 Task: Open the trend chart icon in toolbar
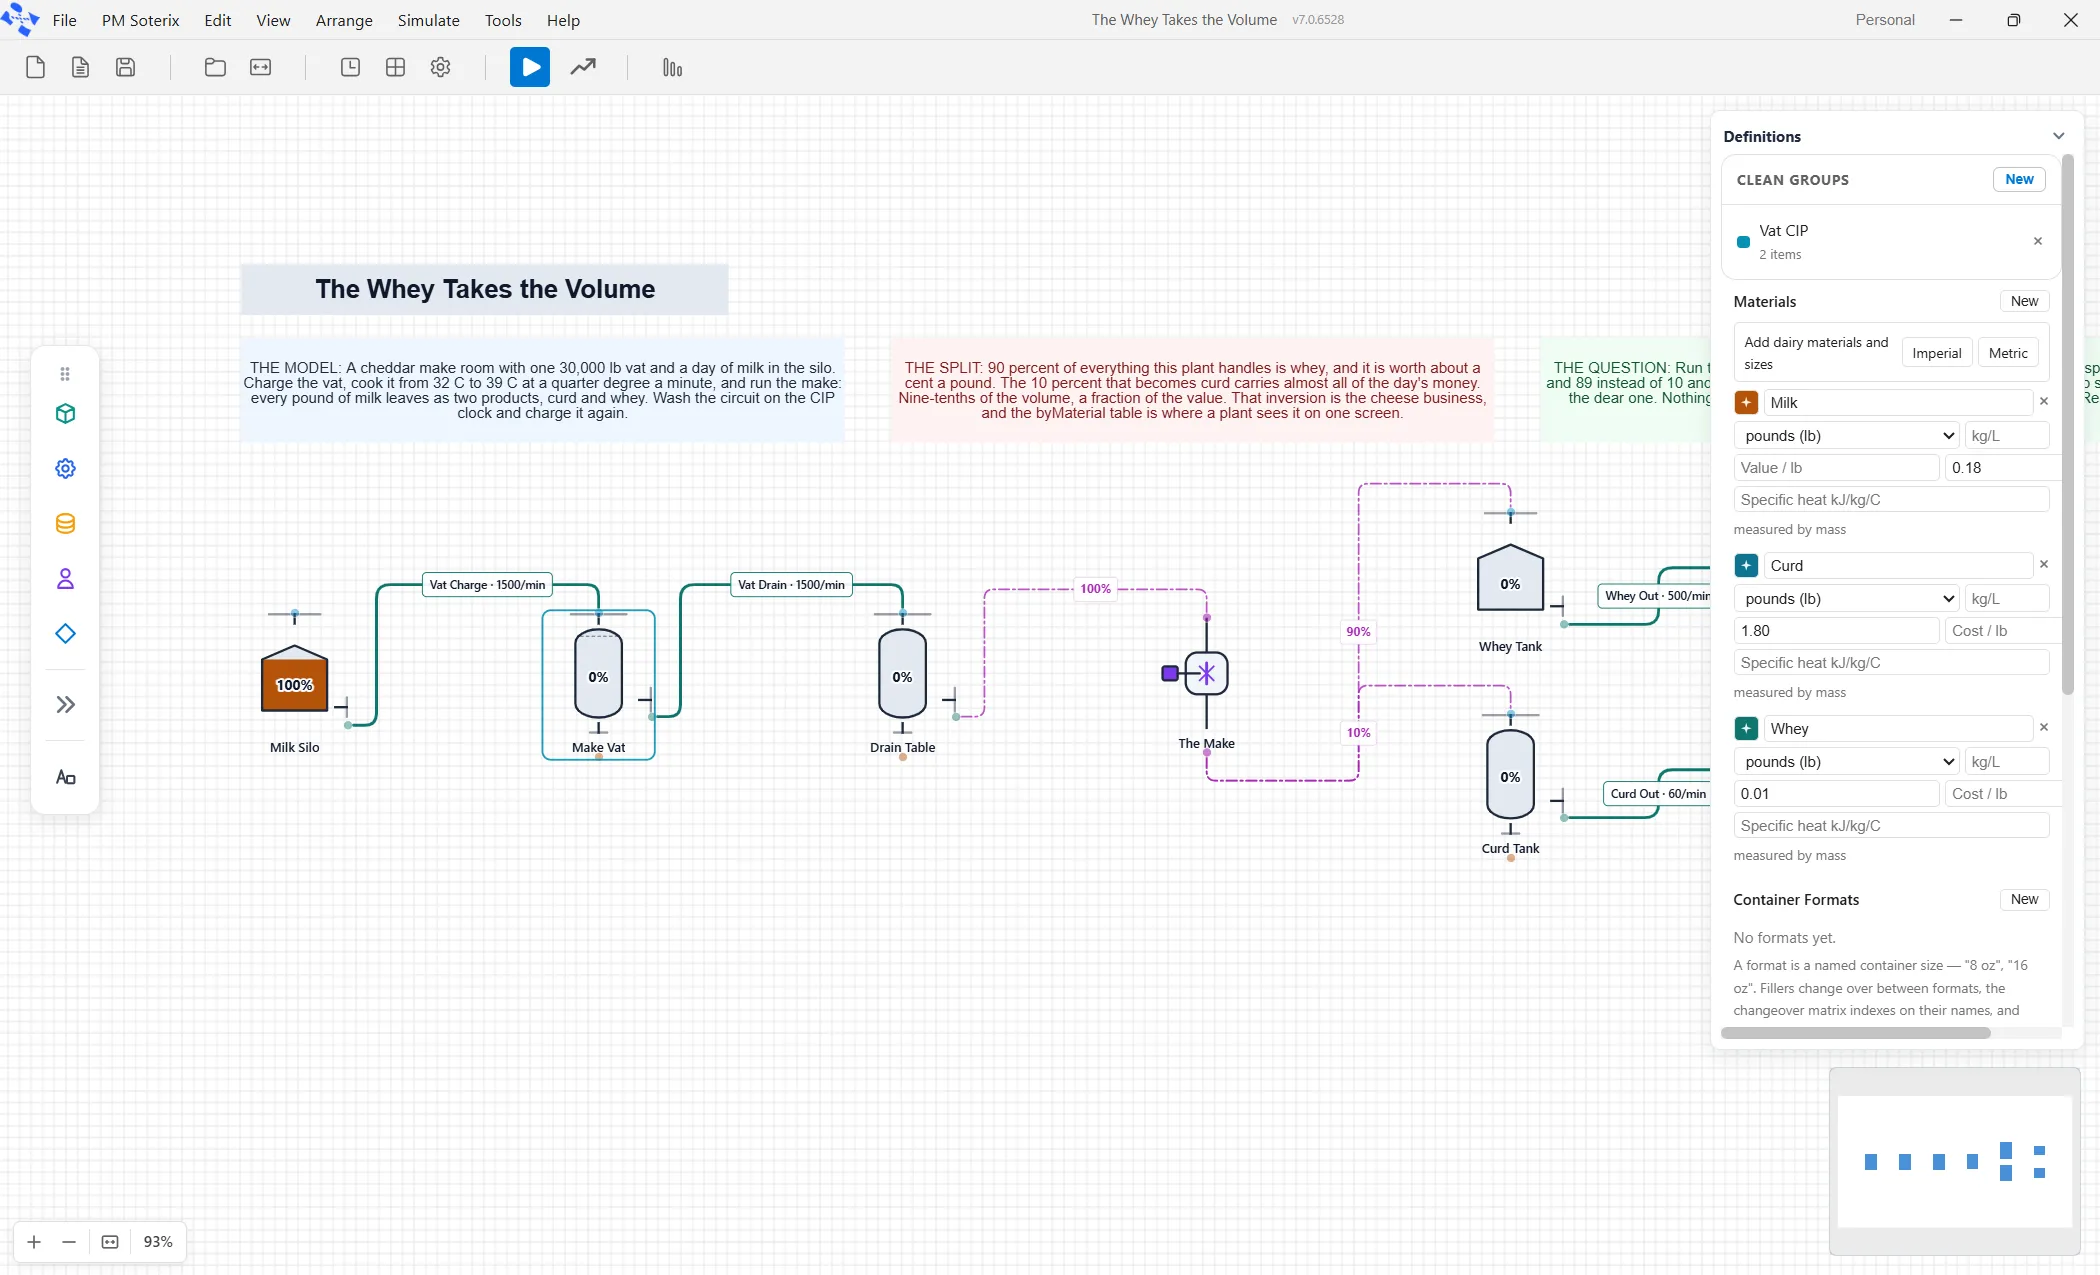pyautogui.click(x=583, y=67)
